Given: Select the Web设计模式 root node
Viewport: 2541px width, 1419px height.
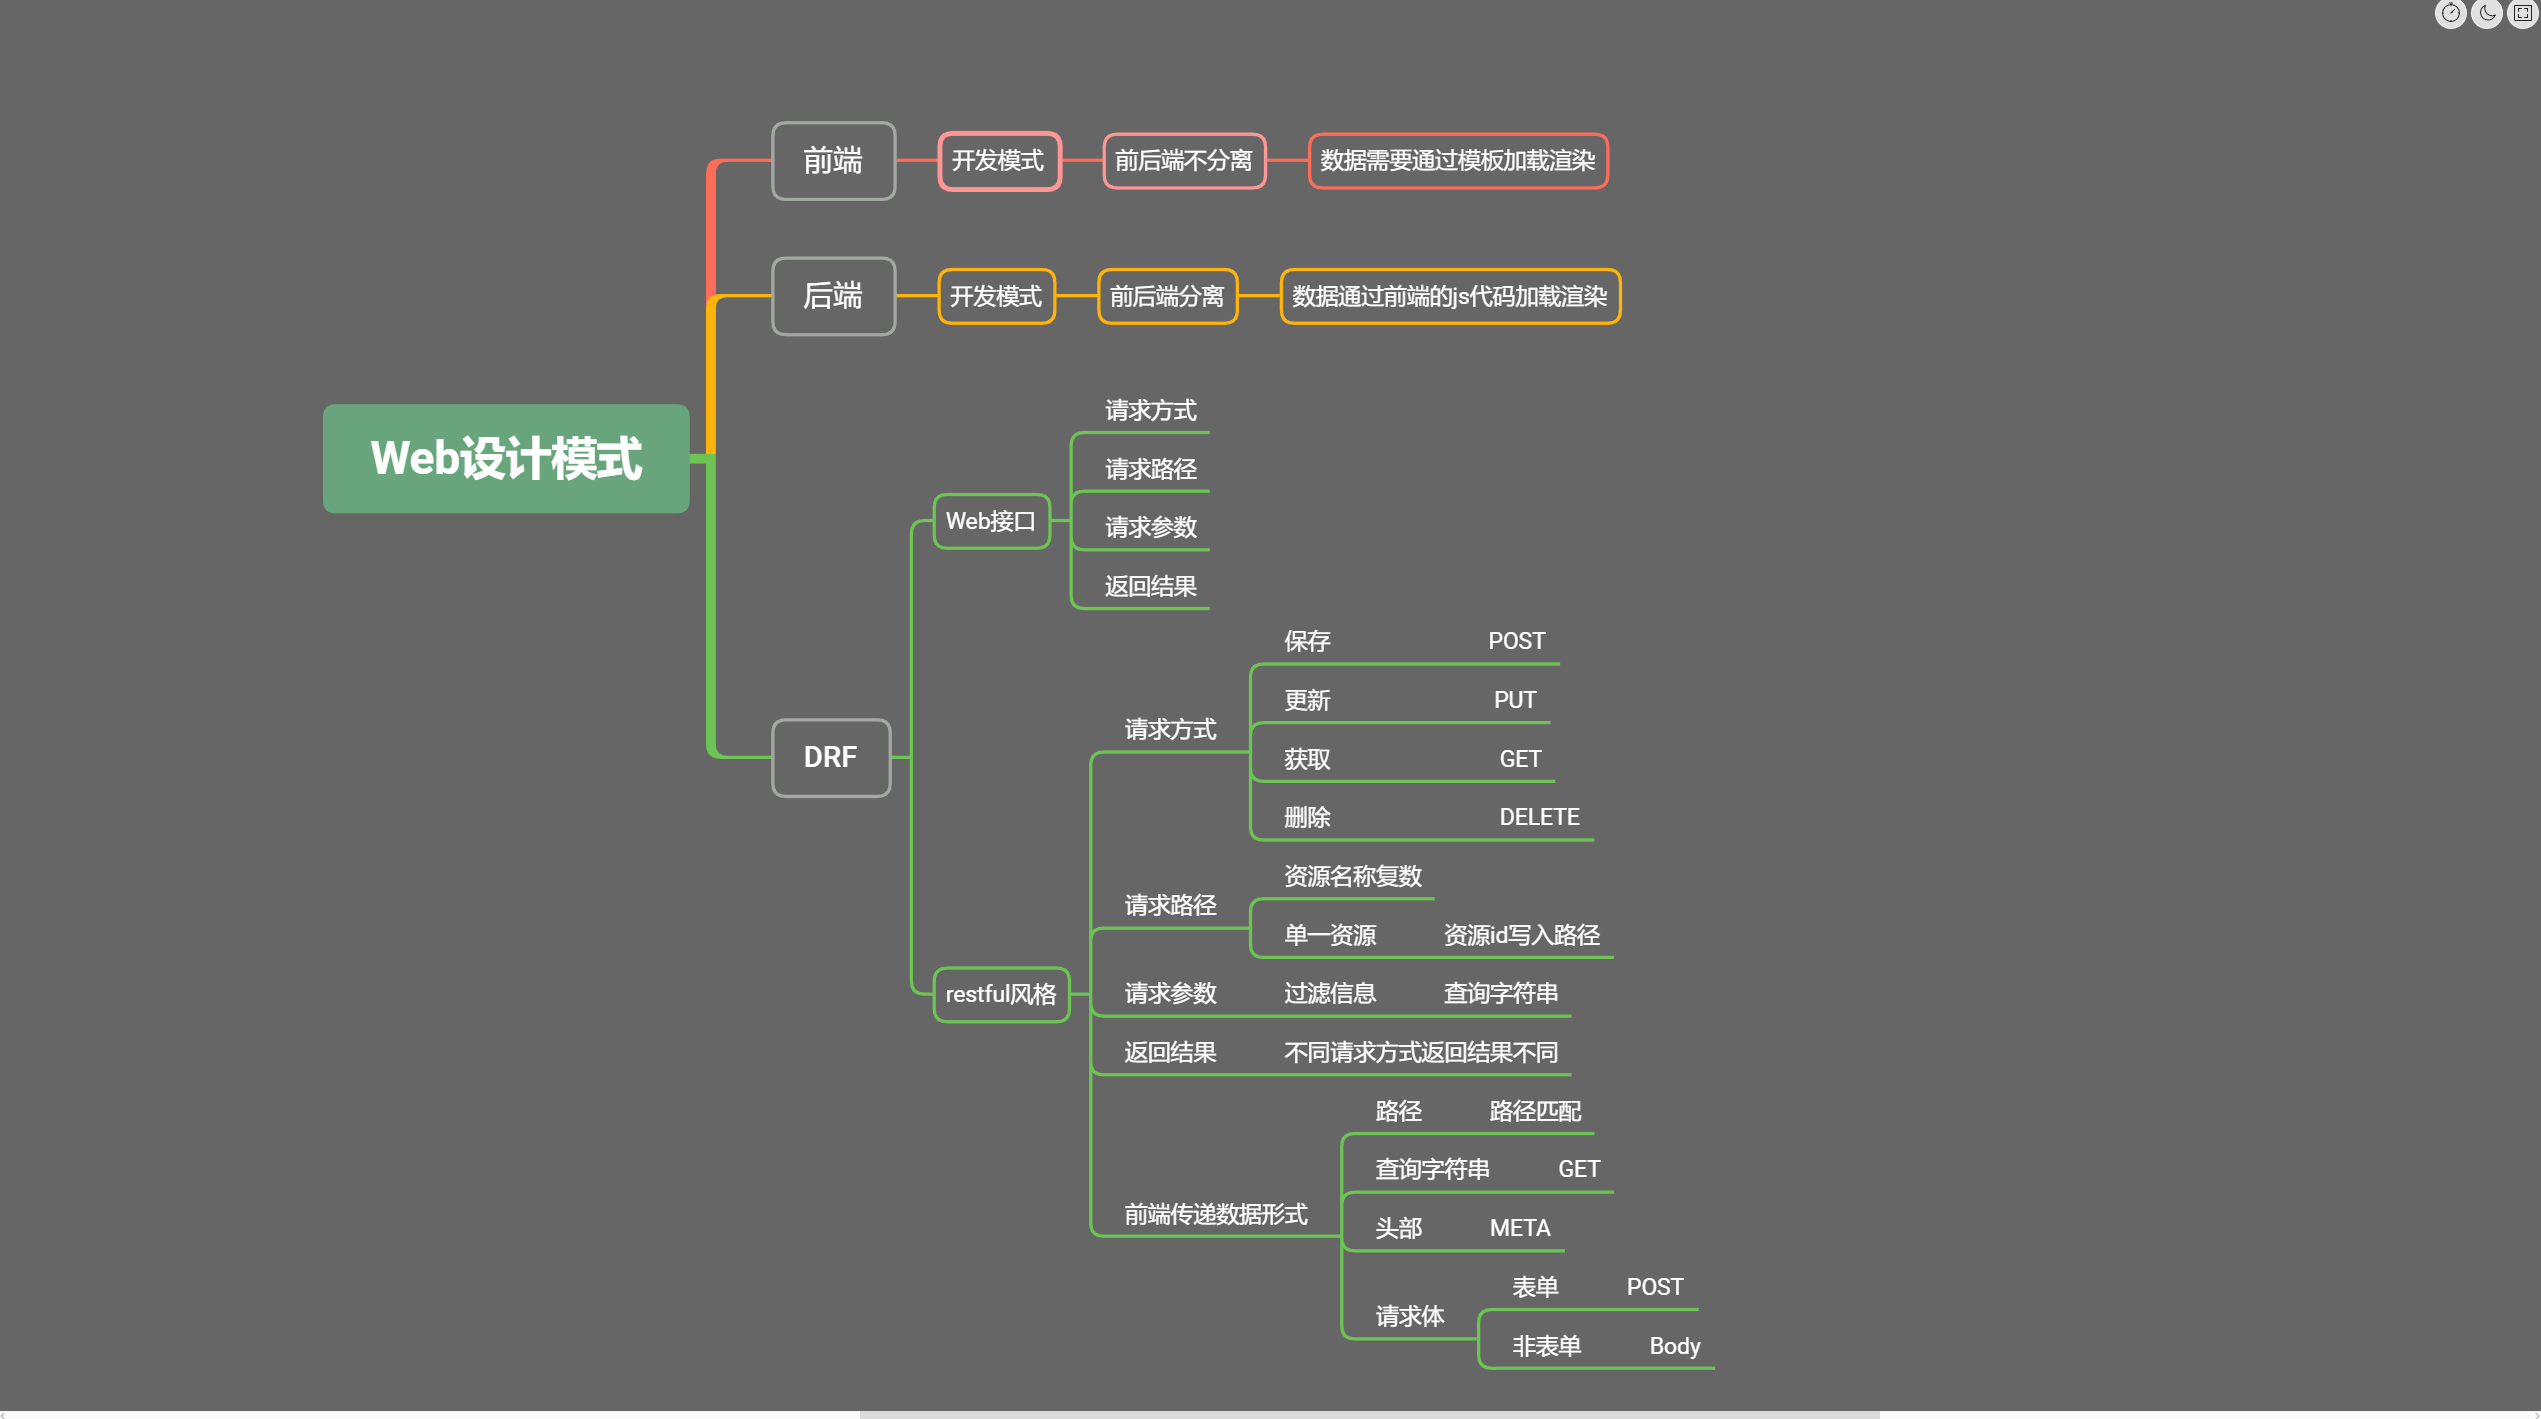Looking at the screenshot, I should [x=506, y=459].
